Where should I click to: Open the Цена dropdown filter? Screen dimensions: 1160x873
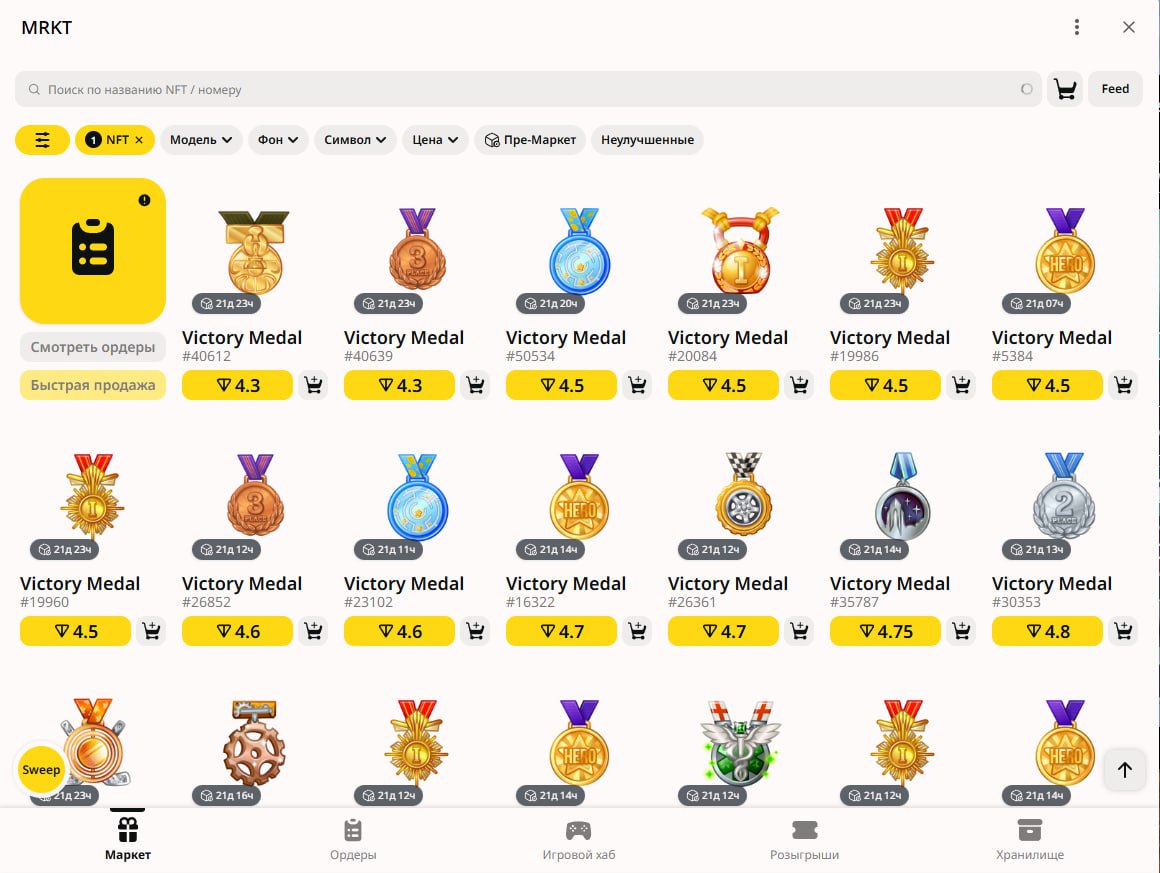point(435,140)
